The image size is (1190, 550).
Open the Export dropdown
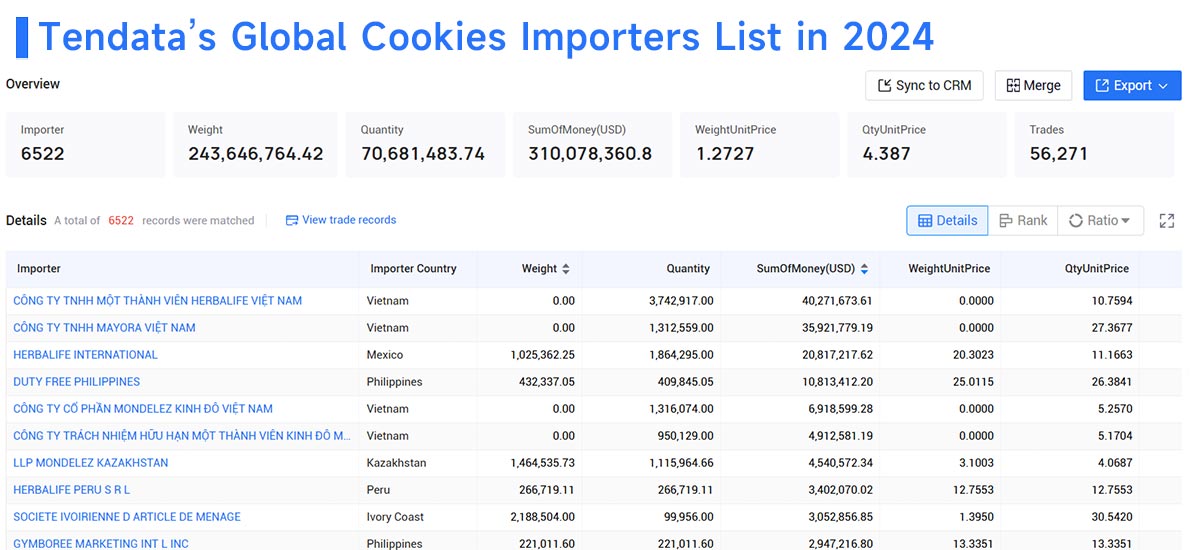click(x=1132, y=86)
